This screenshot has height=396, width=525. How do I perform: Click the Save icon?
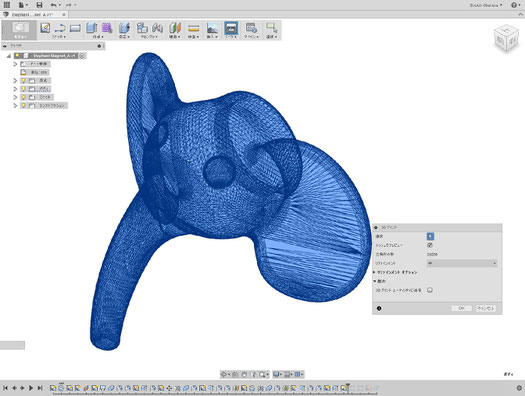tap(39, 5)
